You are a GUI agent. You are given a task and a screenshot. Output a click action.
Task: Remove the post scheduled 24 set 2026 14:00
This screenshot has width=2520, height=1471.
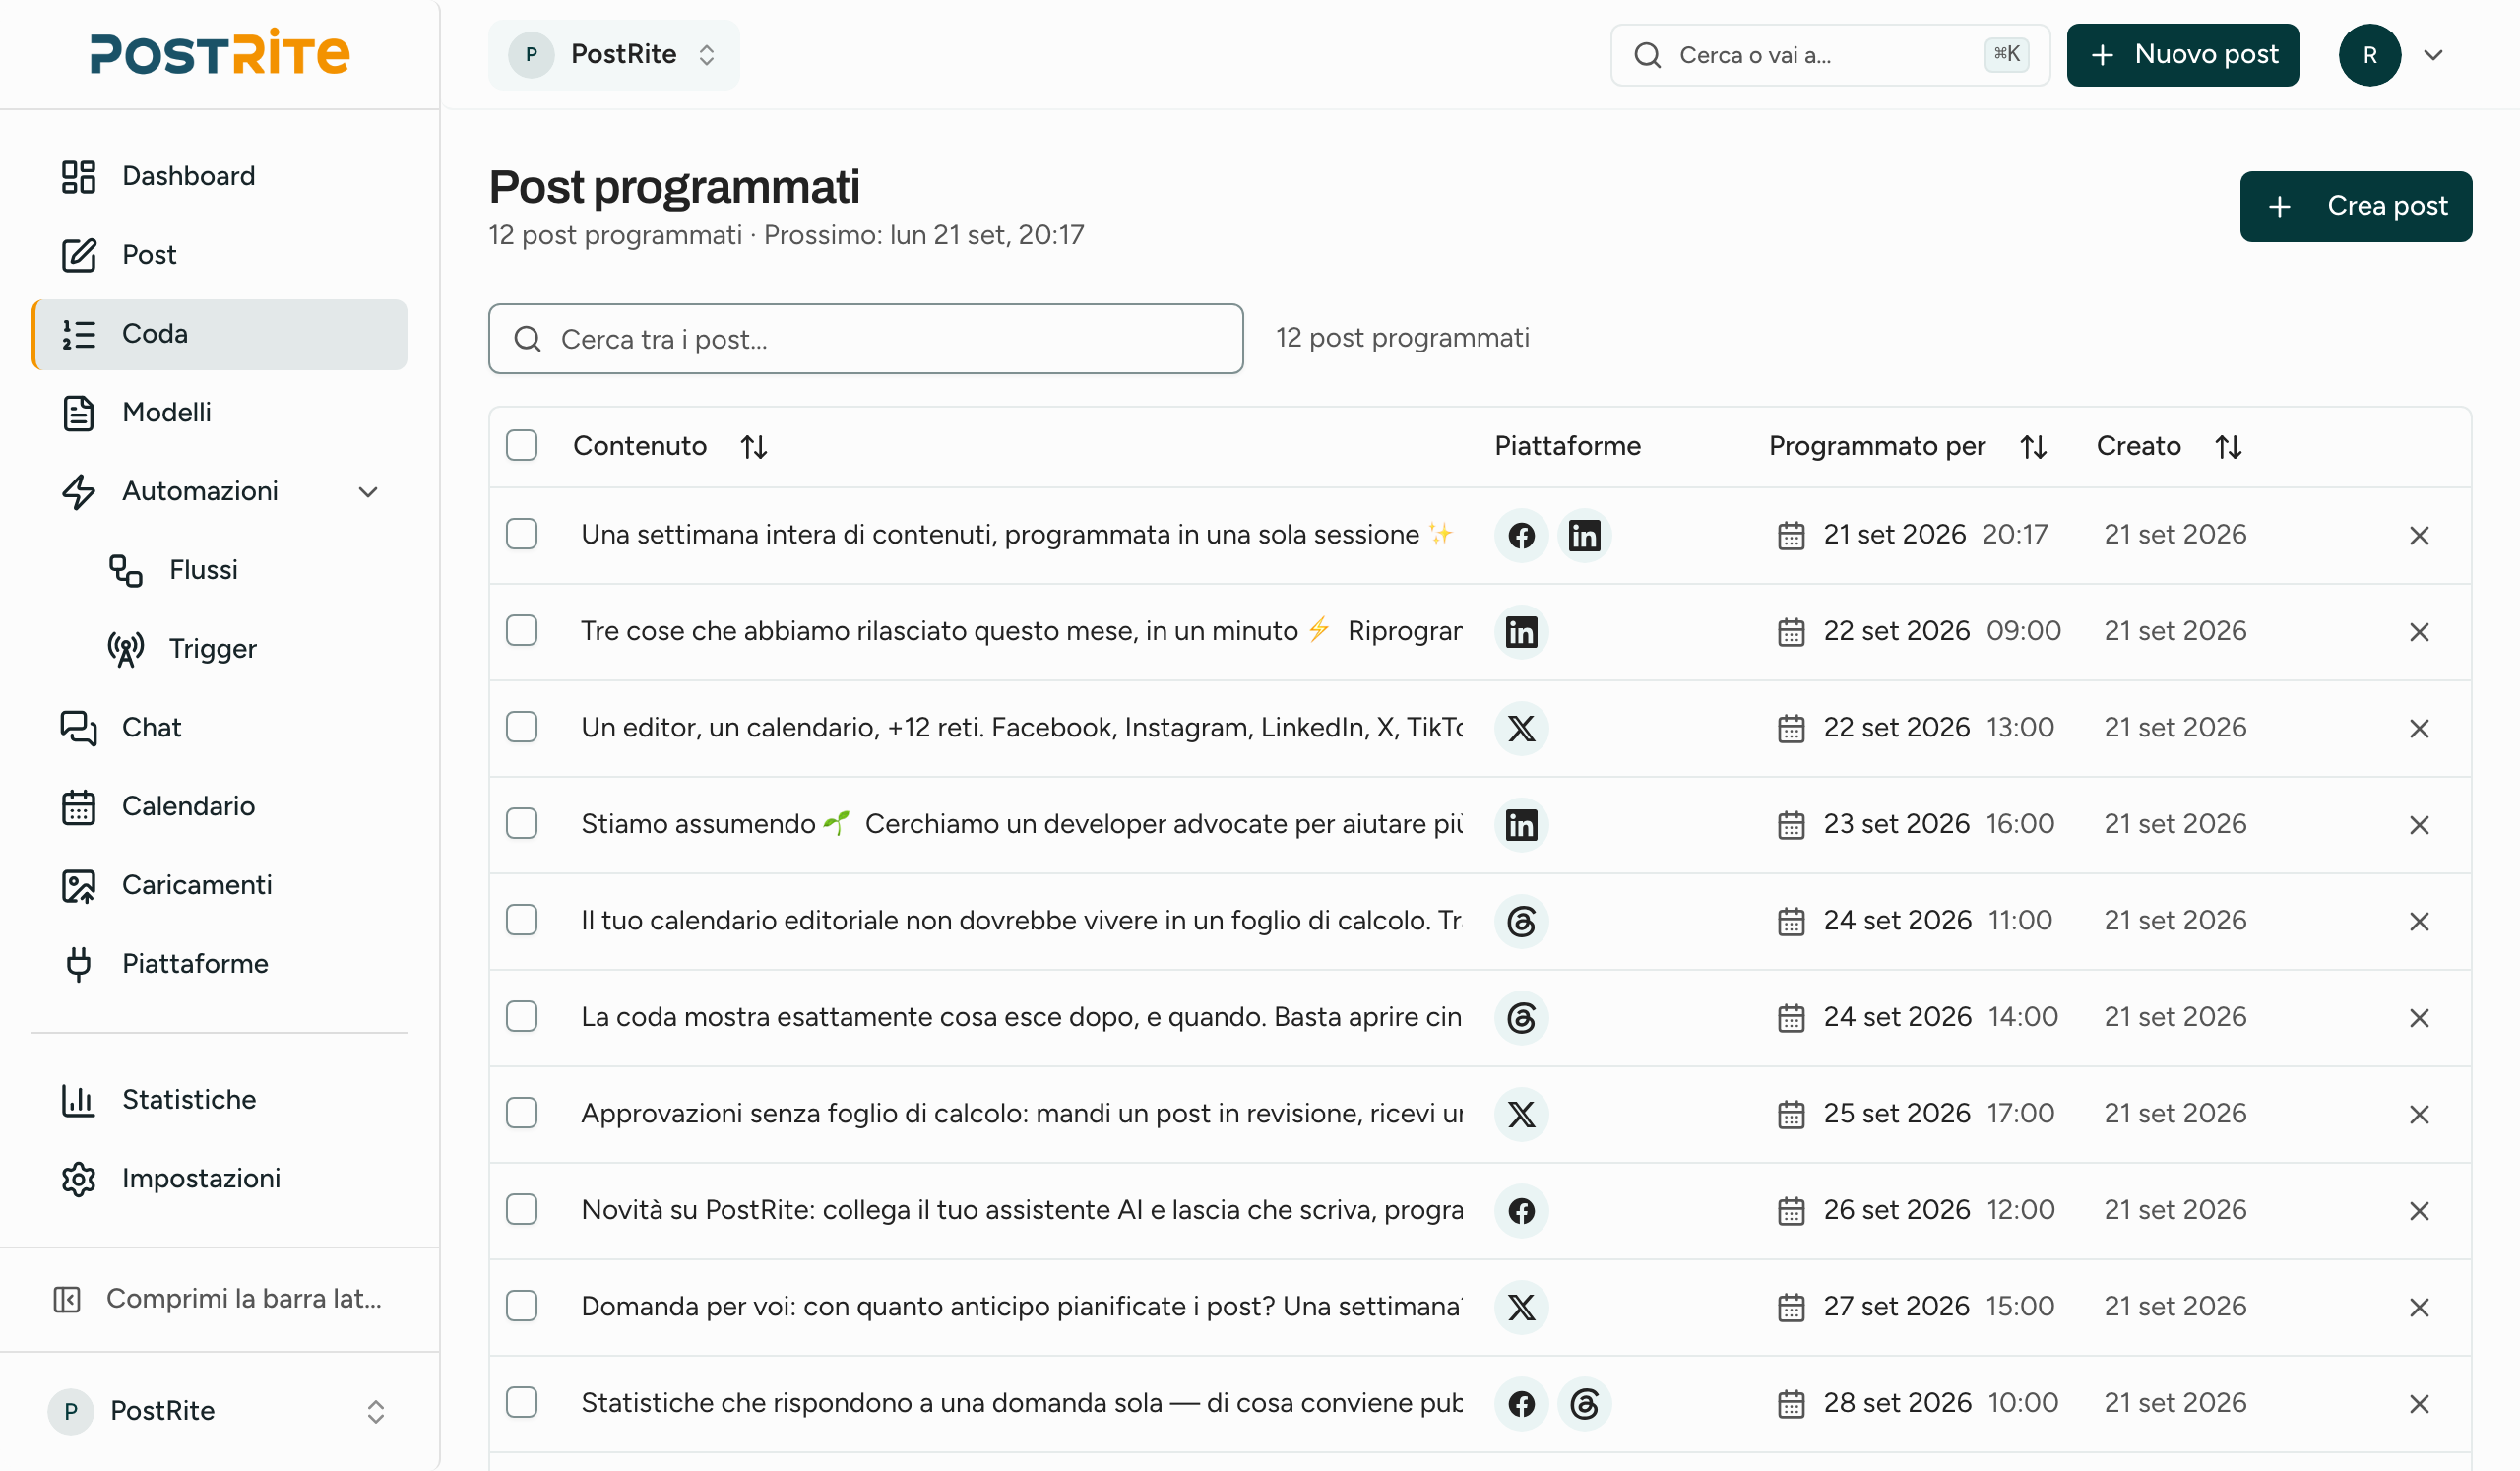point(2418,1018)
